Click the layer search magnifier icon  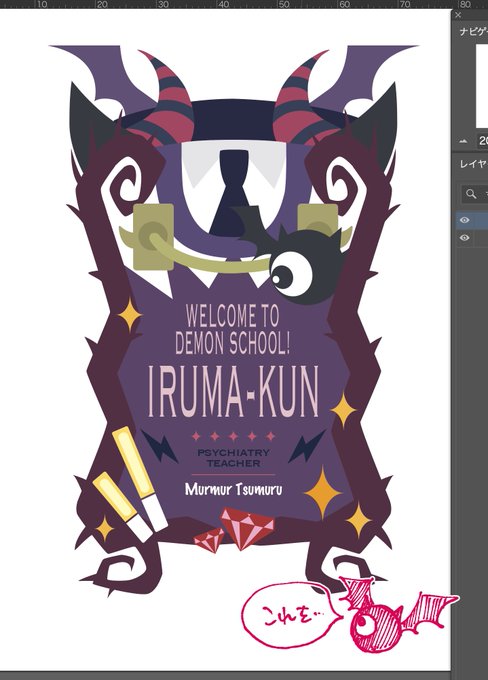point(471,194)
